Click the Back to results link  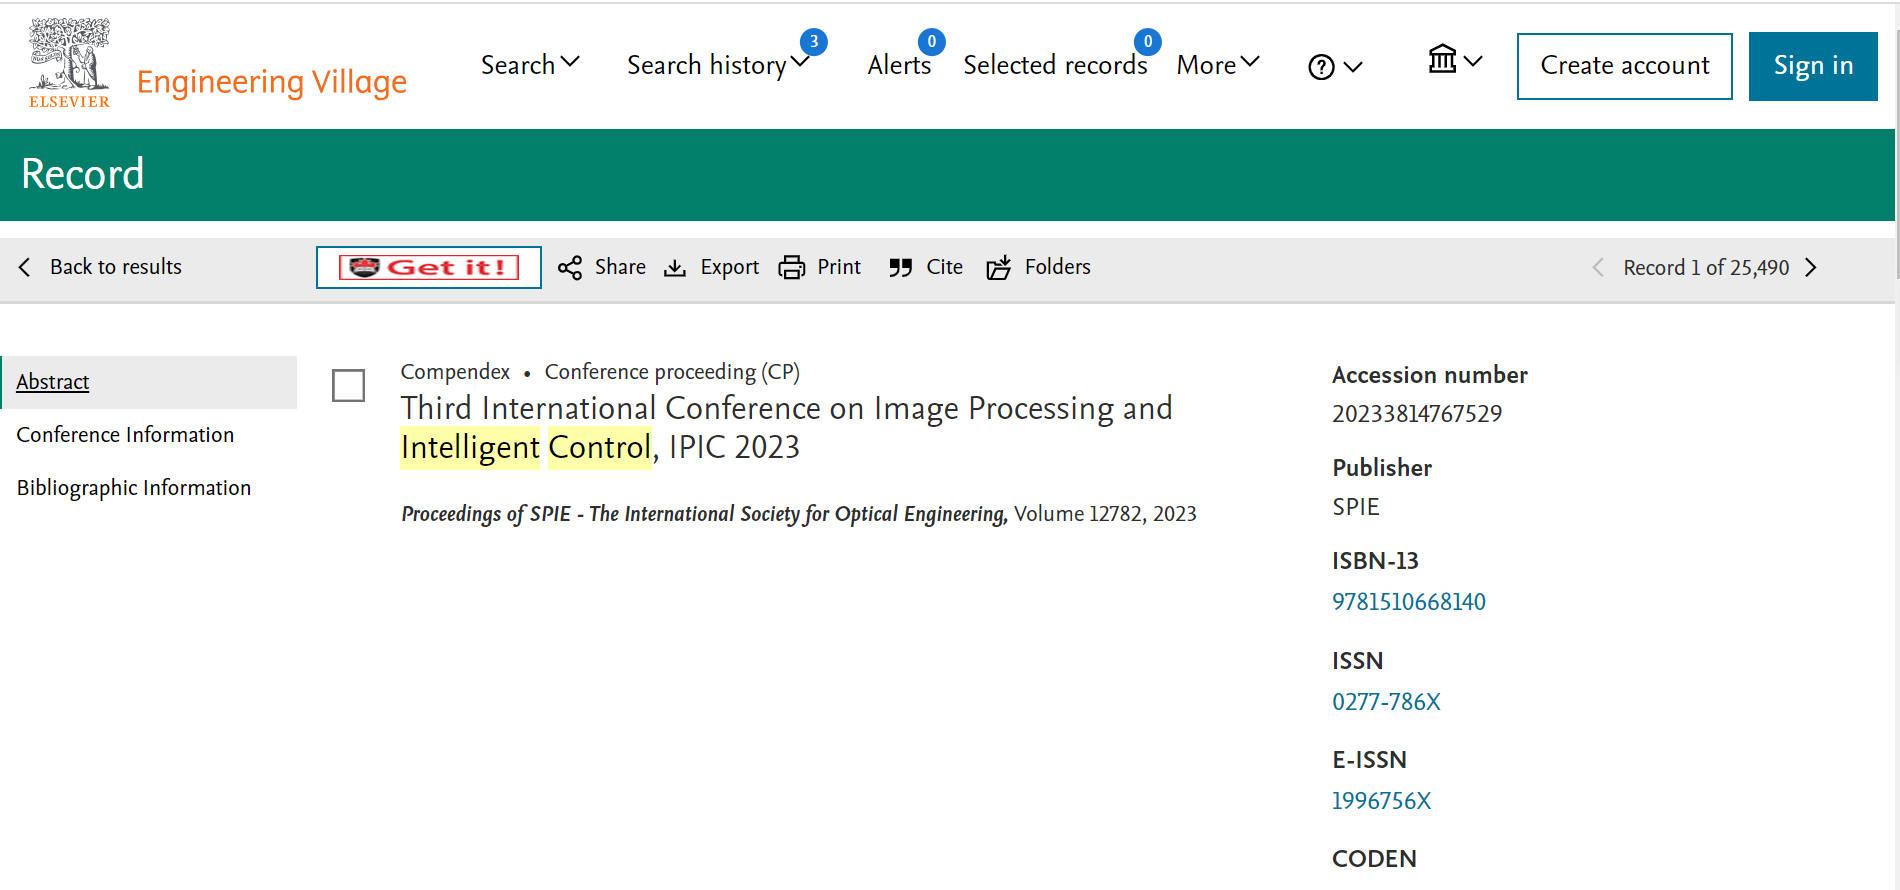coord(116,267)
